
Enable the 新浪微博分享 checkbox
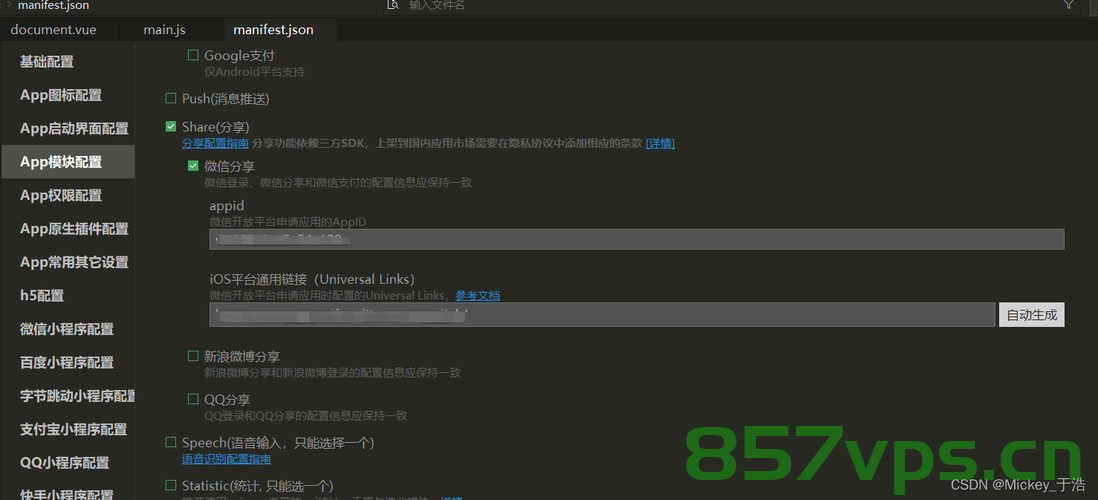tap(193, 356)
